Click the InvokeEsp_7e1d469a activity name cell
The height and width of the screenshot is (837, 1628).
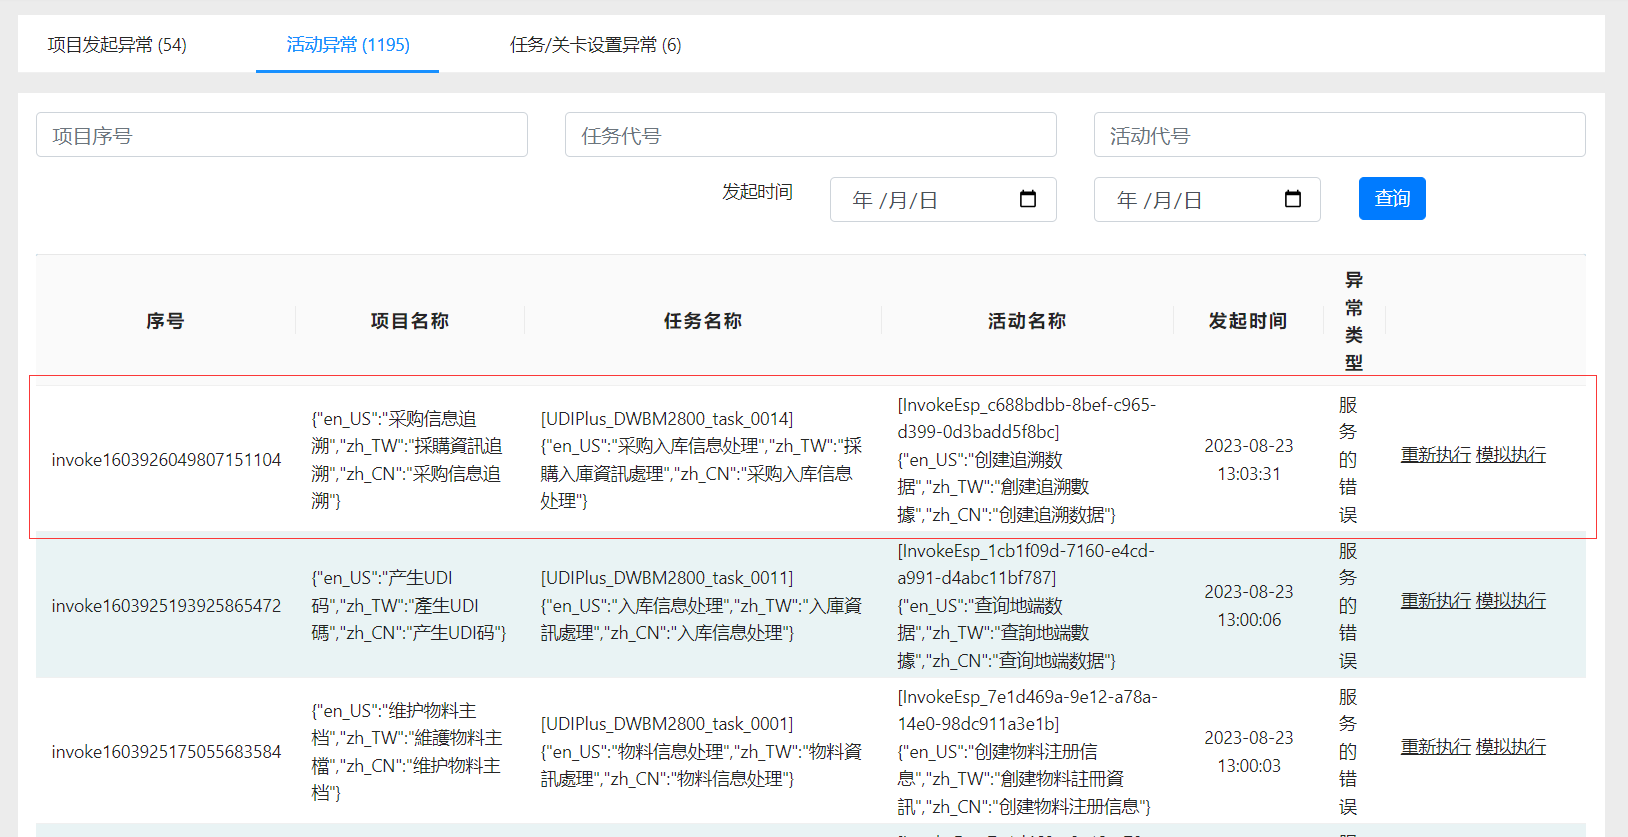(1027, 752)
